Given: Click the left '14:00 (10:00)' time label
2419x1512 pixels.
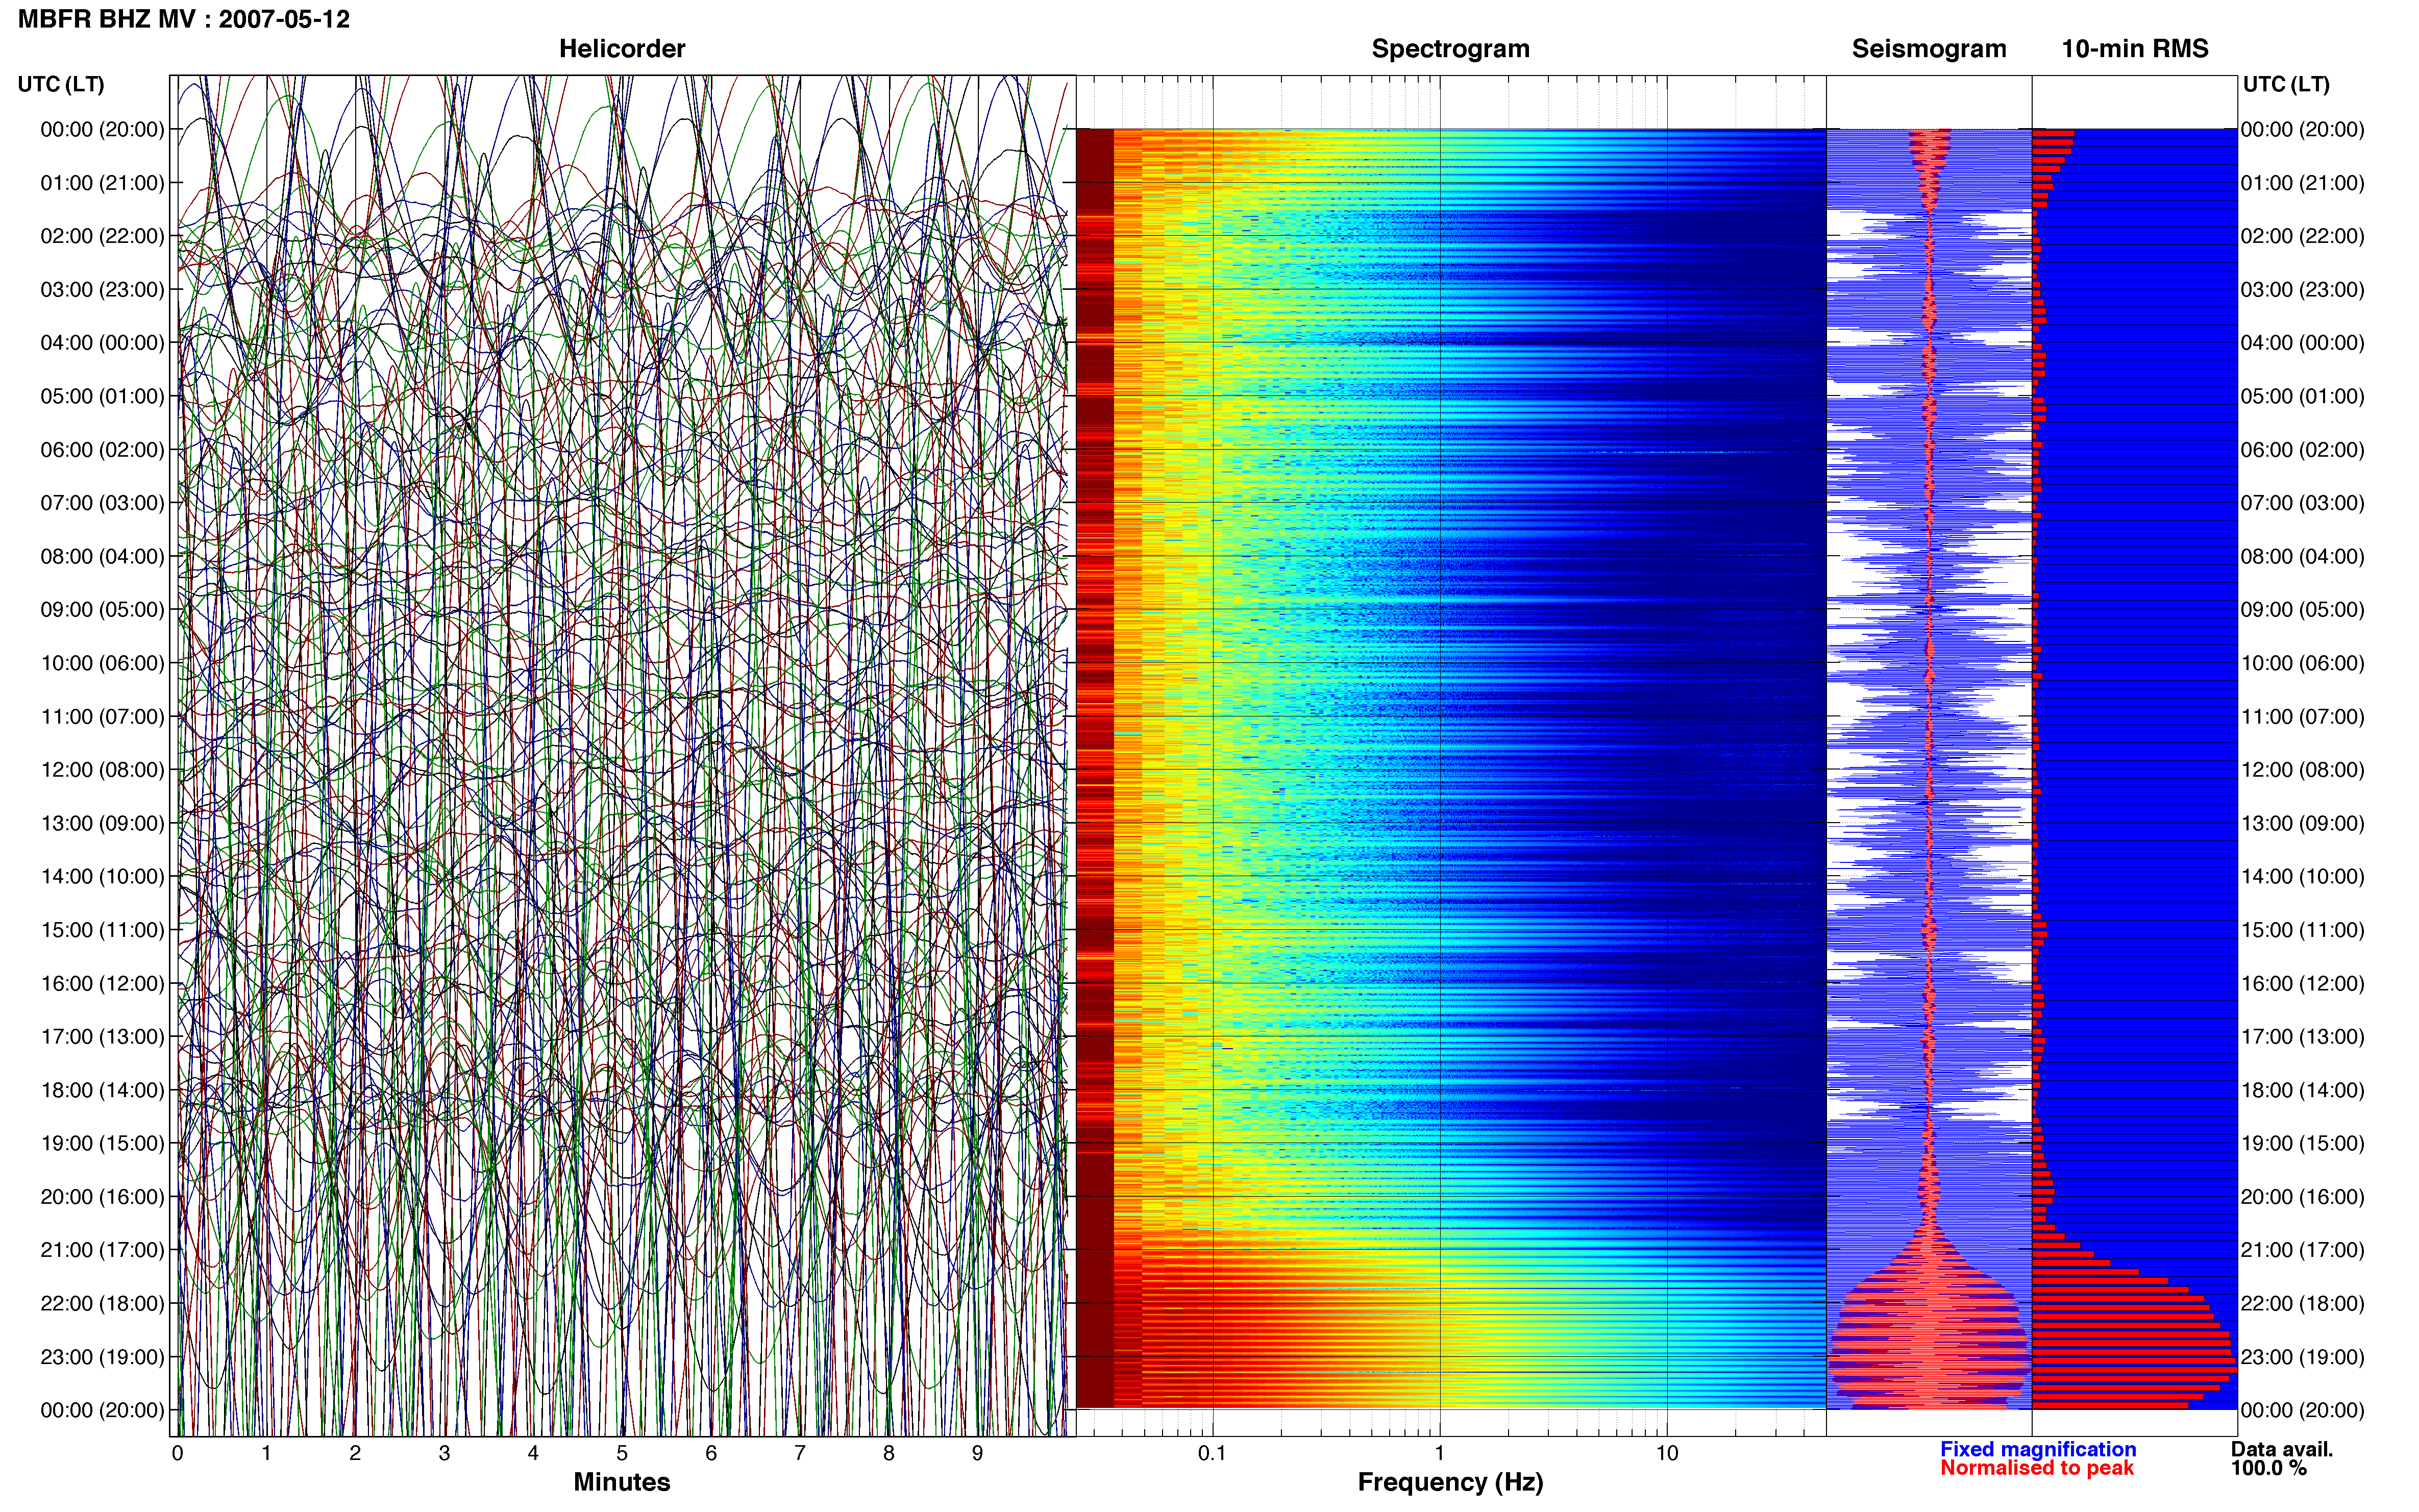Looking at the screenshot, I should coord(102,876).
